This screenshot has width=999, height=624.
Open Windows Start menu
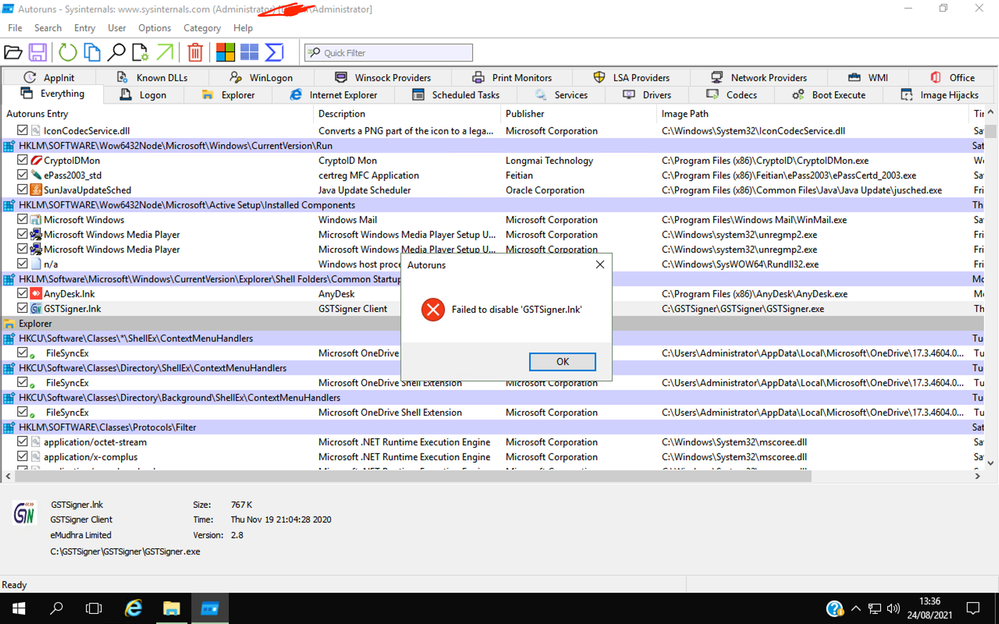[18, 609]
